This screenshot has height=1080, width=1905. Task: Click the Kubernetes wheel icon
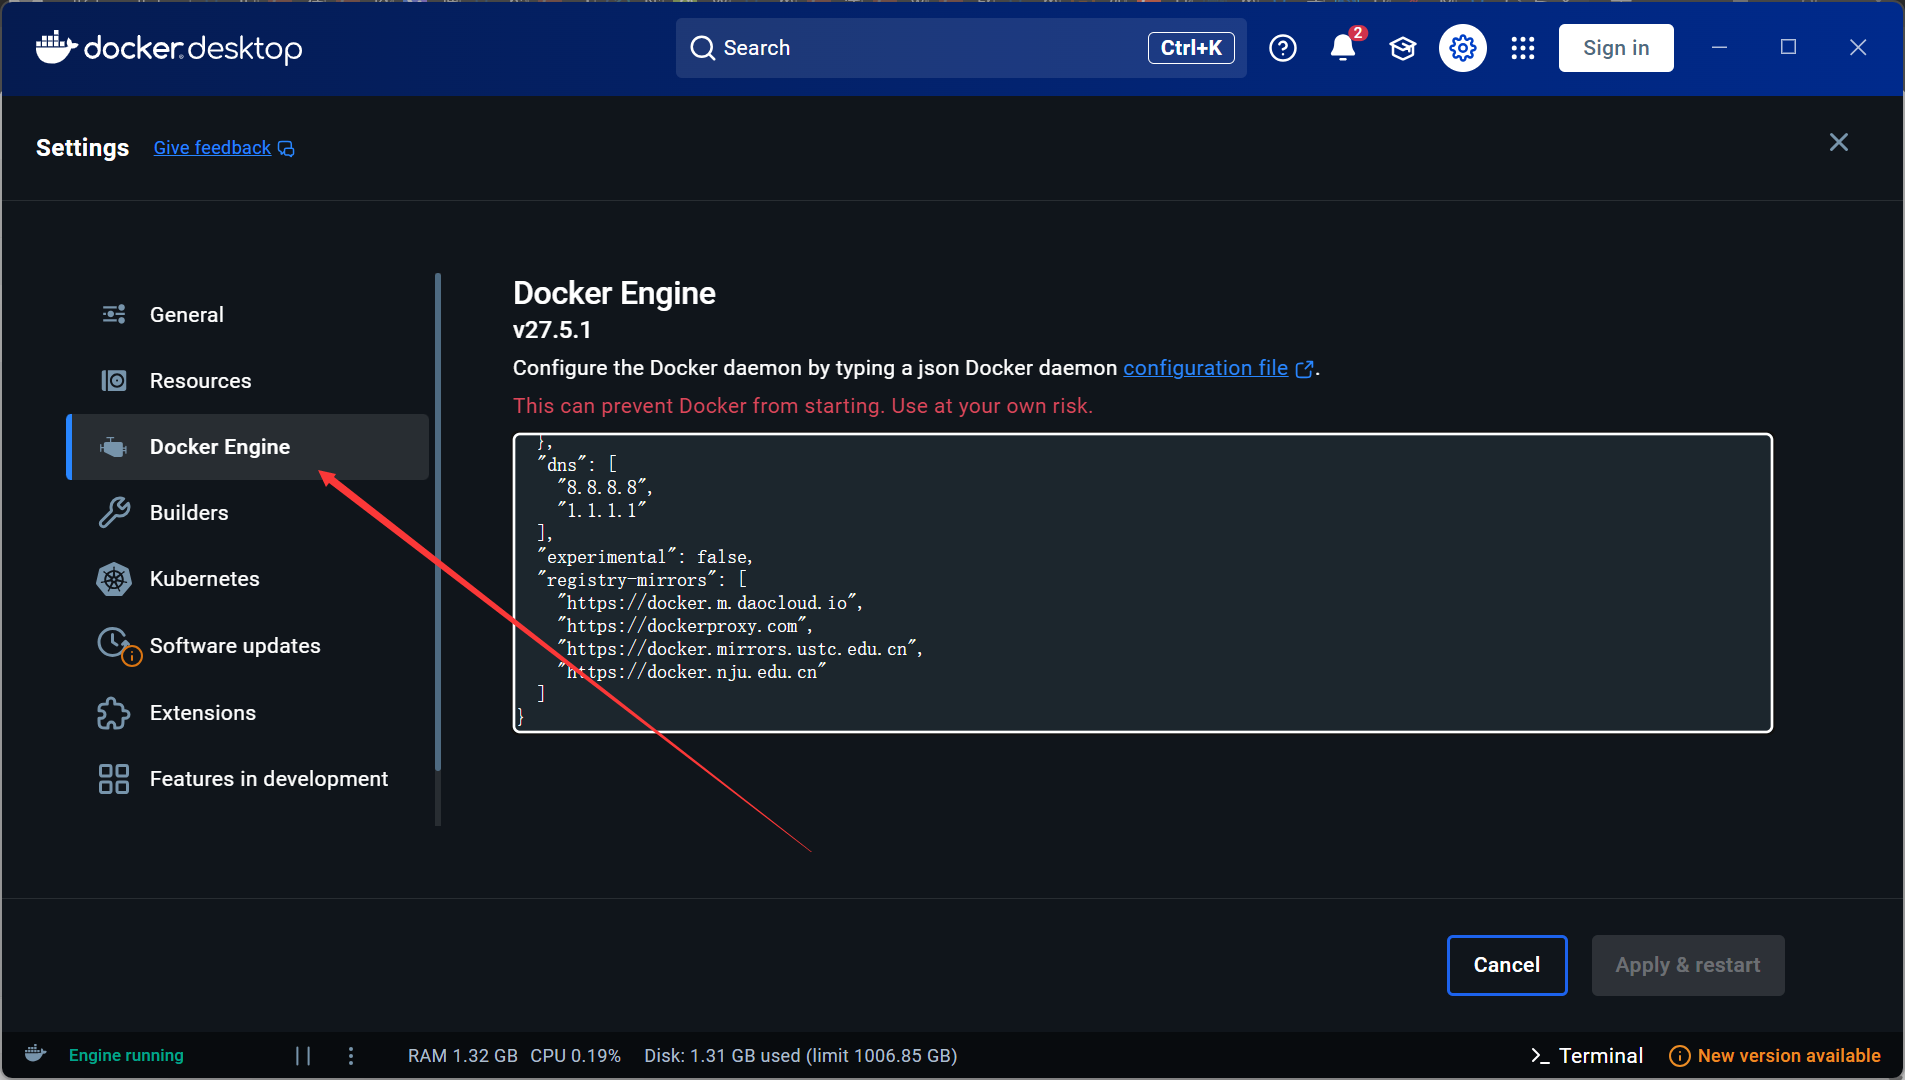click(114, 579)
